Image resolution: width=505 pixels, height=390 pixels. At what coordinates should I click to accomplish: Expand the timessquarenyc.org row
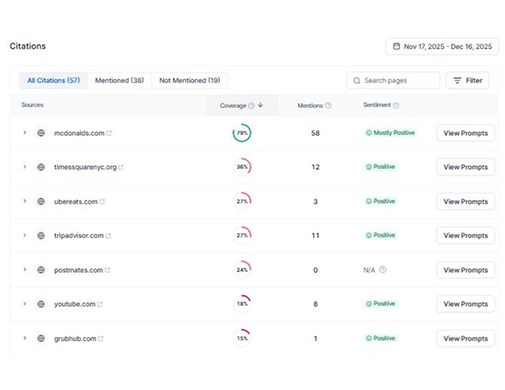point(25,167)
